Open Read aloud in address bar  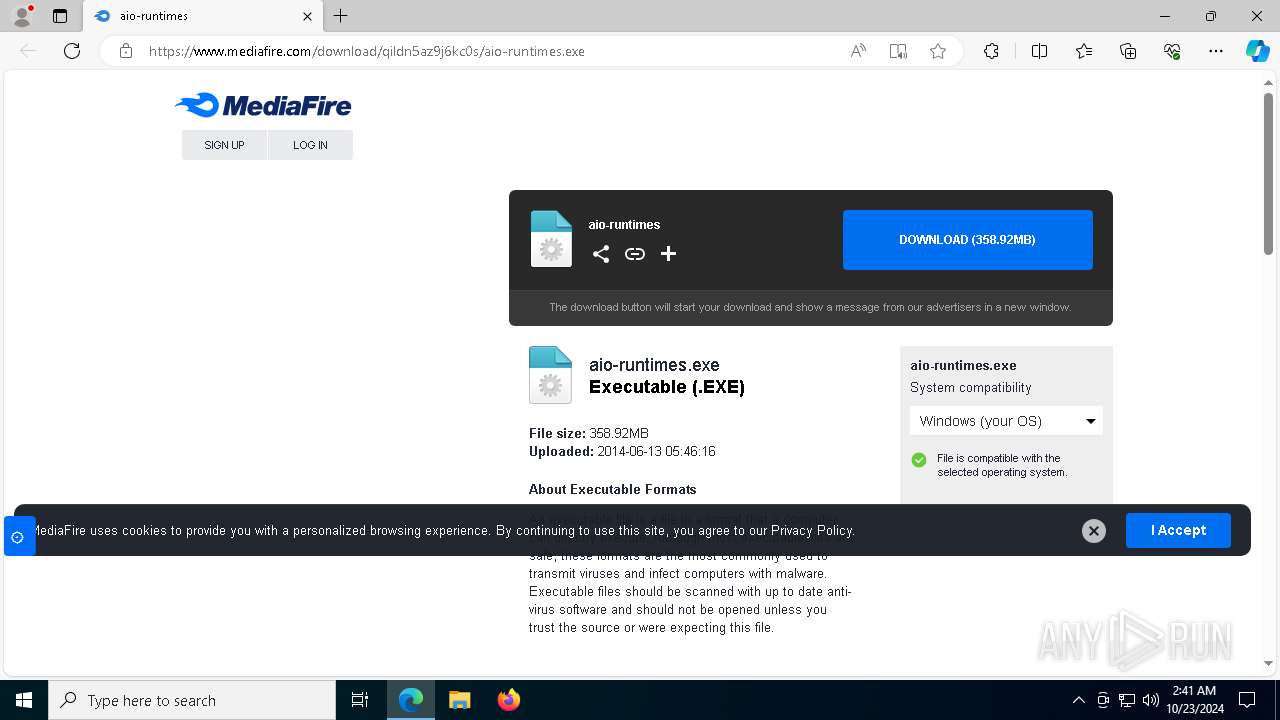(858, 51)
